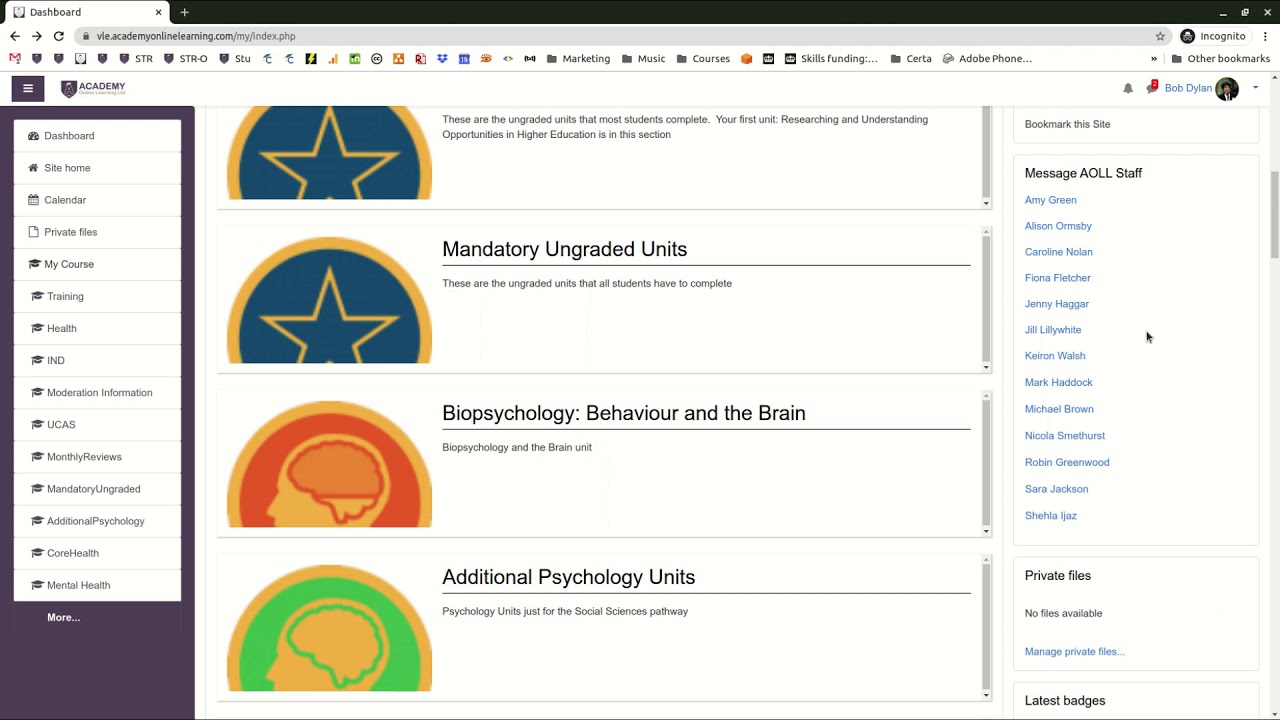Toggle the hamburger side panel button

28,88
